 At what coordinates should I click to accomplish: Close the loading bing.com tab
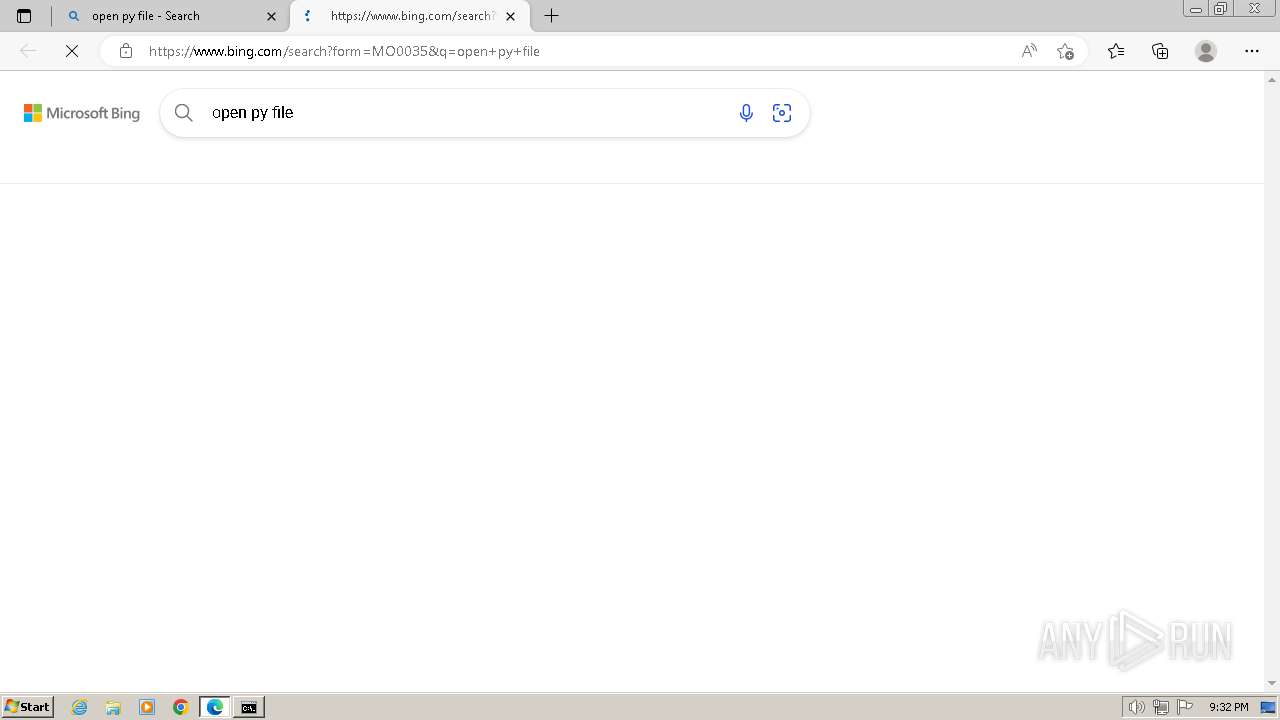(x=511, y=16)
